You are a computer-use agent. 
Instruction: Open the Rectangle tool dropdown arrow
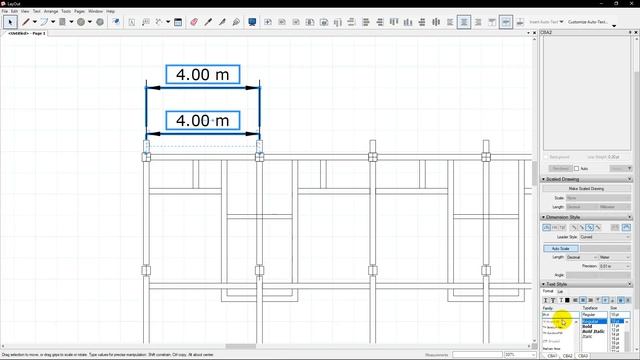[71, 22]
